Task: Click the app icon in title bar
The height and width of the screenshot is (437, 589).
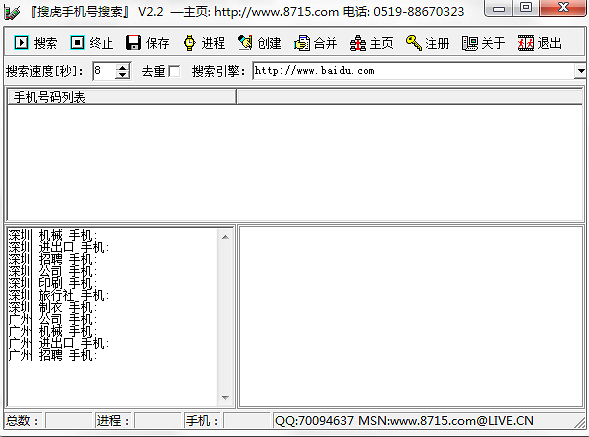Action: click(x=12, y=12)
